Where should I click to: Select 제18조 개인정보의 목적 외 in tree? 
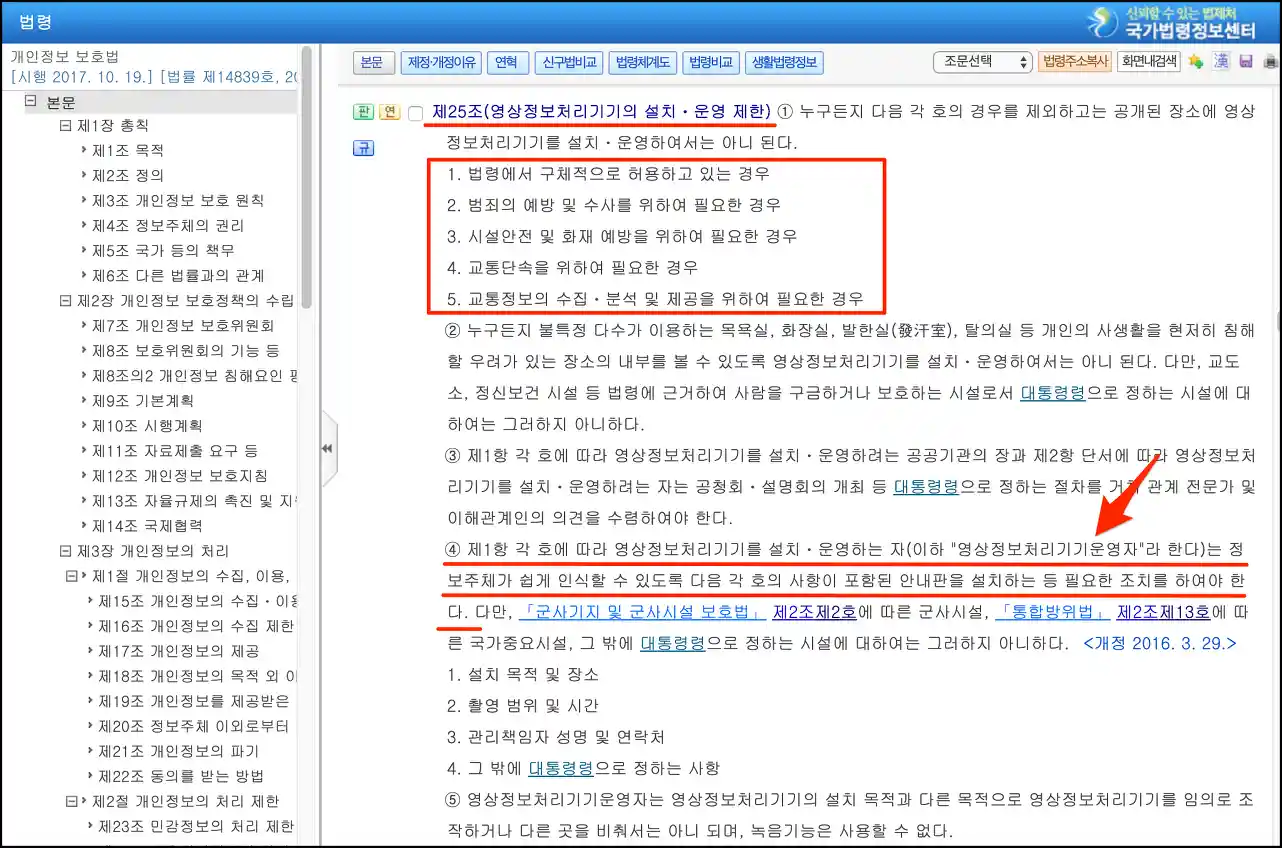198,676
